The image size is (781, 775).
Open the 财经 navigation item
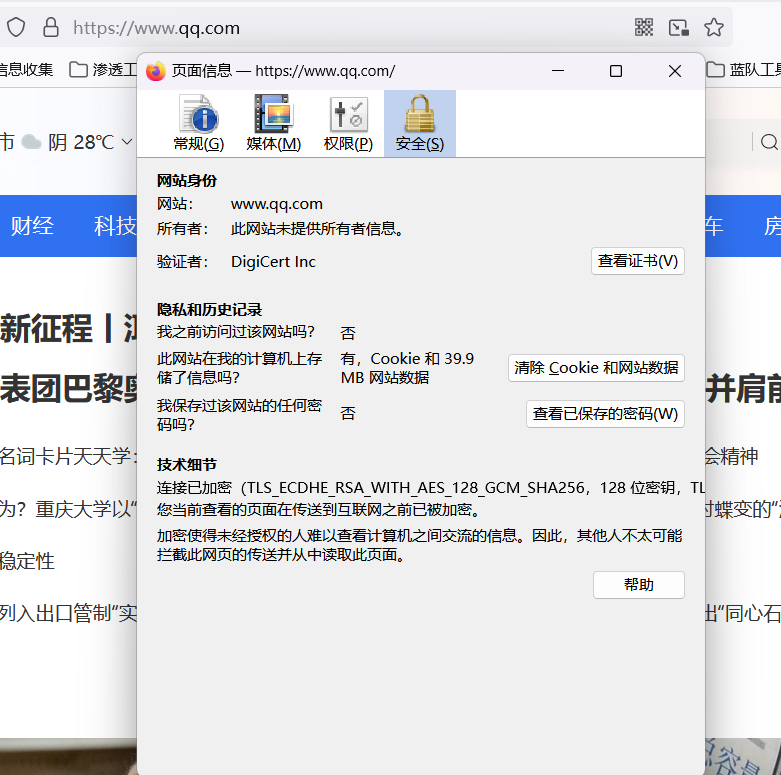pyautogui.click(x=32, y=226)
